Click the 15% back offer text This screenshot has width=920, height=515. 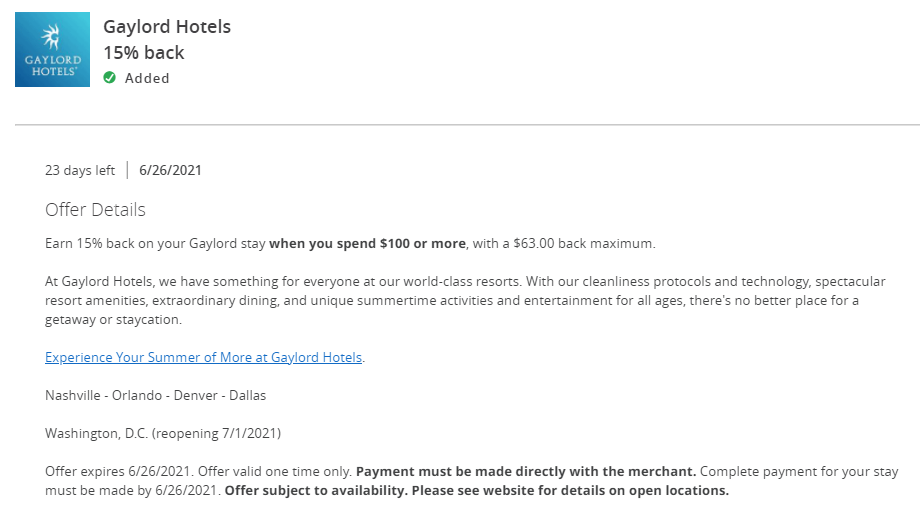click(x=144, y=53)
